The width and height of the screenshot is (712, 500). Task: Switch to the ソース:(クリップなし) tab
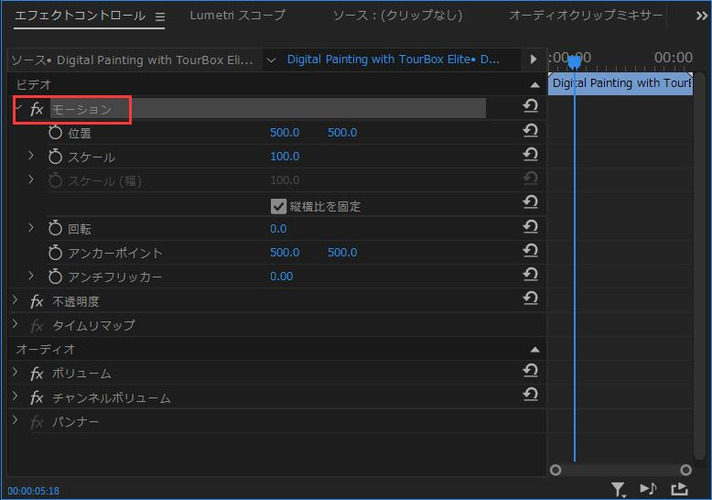(398, 15)
